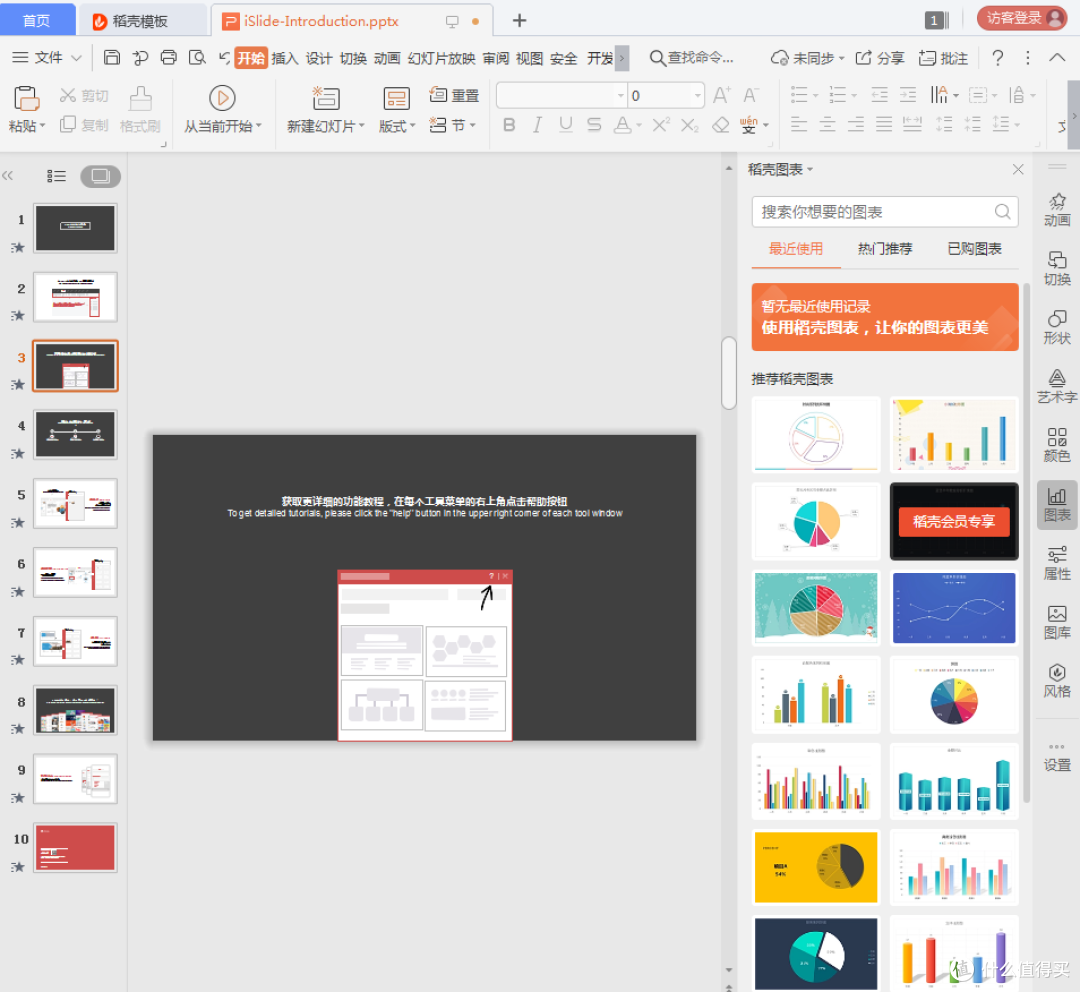Open the File (文件) menu dropdown
1080x992 pixels.
48,57
